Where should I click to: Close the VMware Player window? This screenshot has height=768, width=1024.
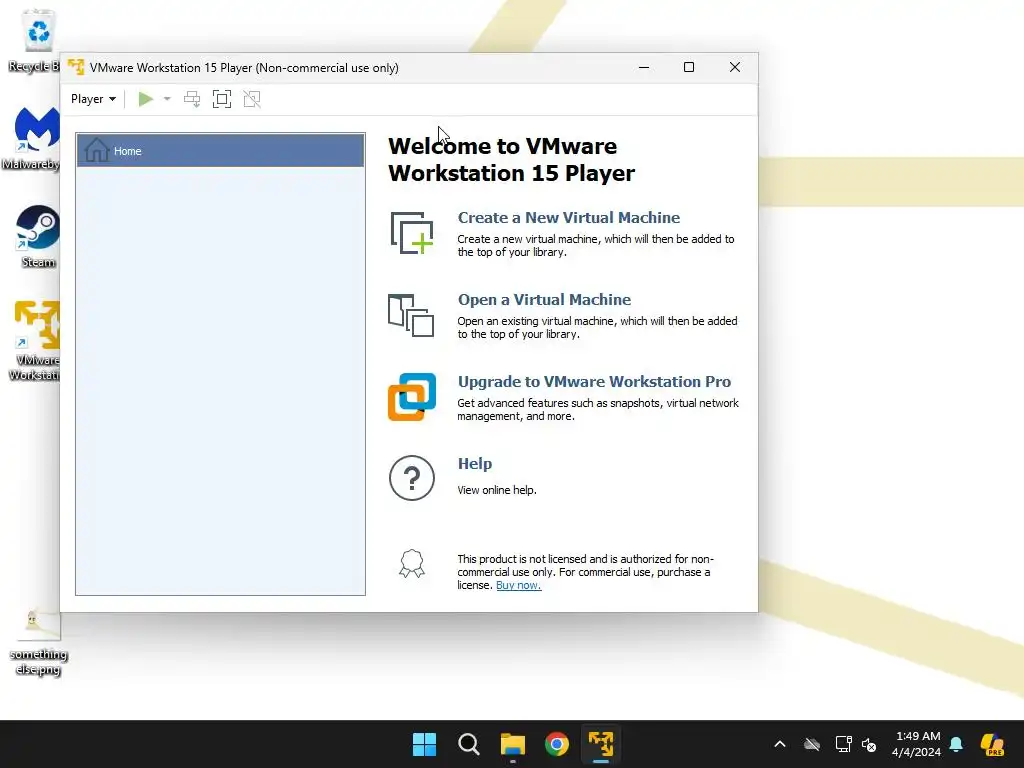coord(735,67)
